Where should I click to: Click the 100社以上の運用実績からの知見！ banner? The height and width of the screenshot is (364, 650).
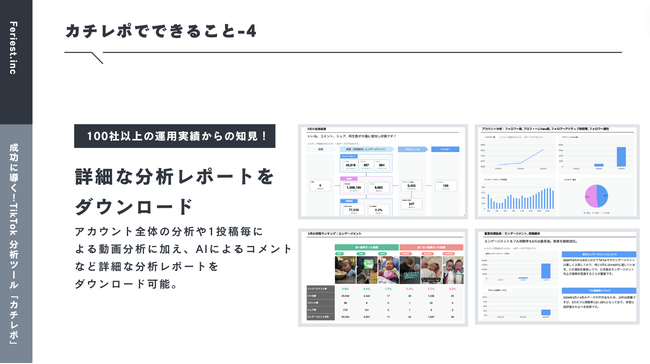pyautogui.click(x=175, y=136)
